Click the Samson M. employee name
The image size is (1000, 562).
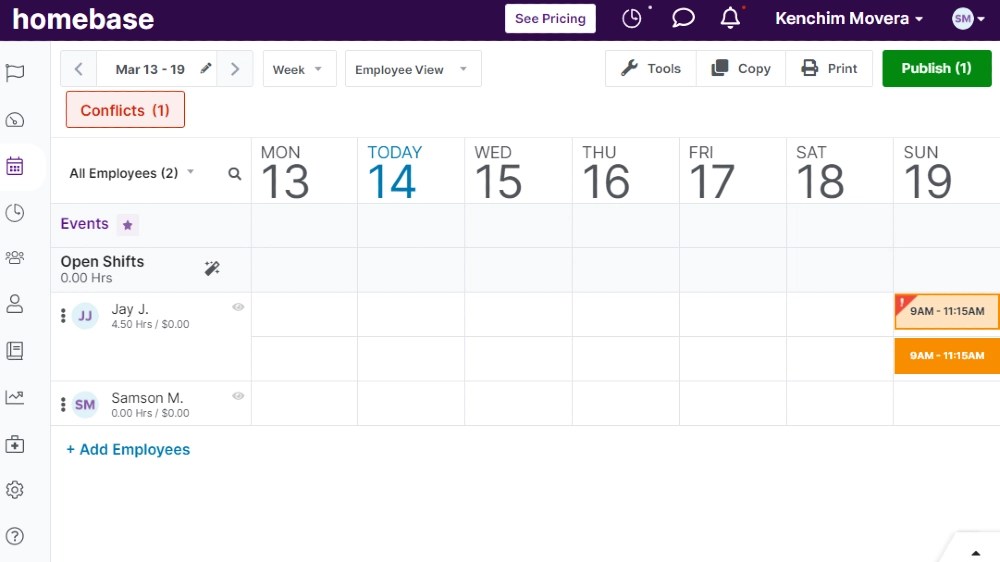147,398
